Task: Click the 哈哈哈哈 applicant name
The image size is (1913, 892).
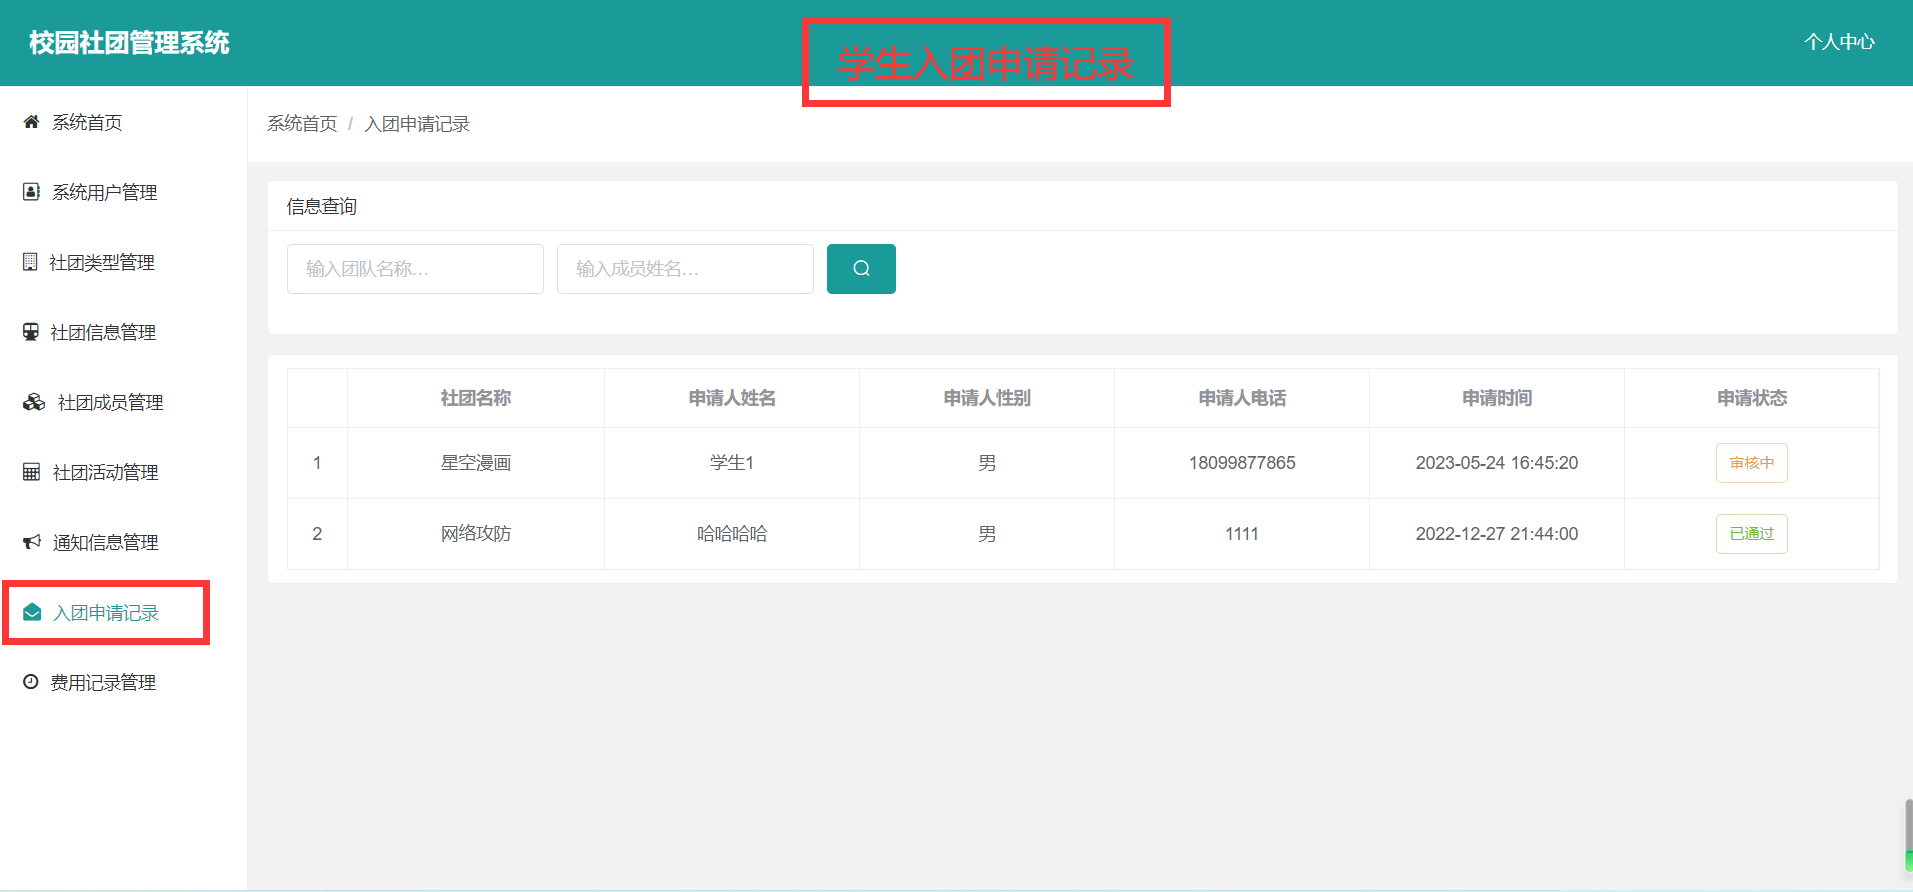Action: click(732, 534)
